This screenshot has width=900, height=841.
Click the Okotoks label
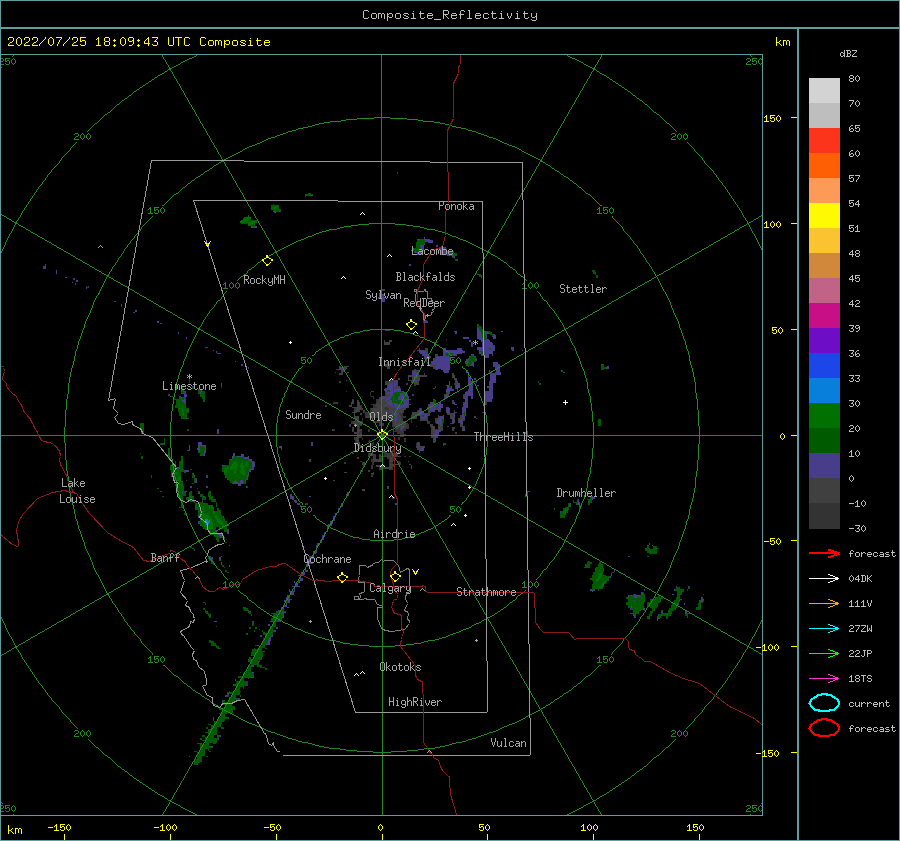point(400,667)
